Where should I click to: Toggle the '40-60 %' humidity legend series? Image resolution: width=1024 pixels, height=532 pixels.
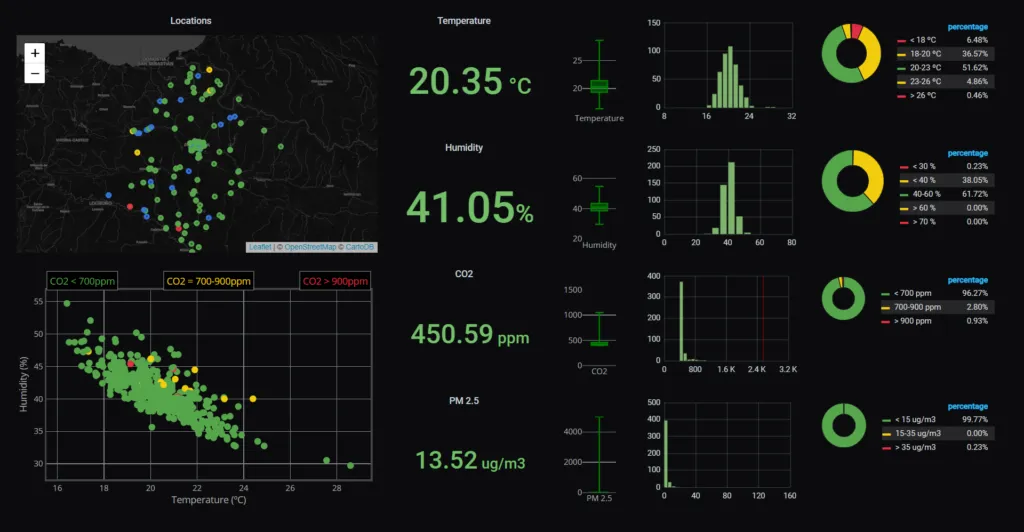coord(926,194)
